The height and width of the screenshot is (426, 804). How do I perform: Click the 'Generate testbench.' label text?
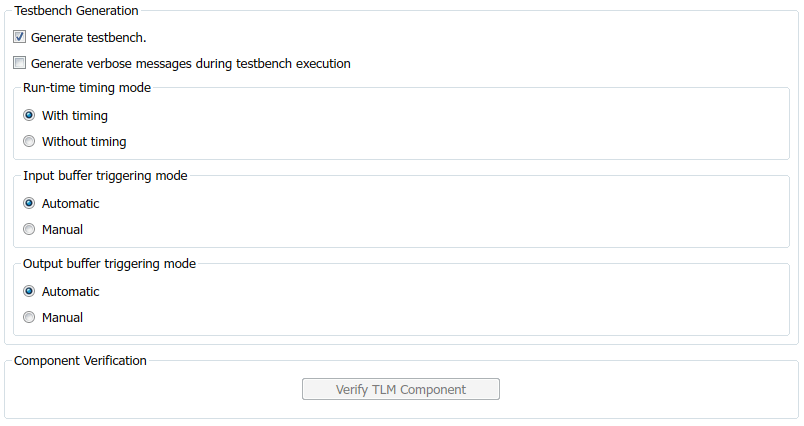pyautogui.click(x=89, y=38)
